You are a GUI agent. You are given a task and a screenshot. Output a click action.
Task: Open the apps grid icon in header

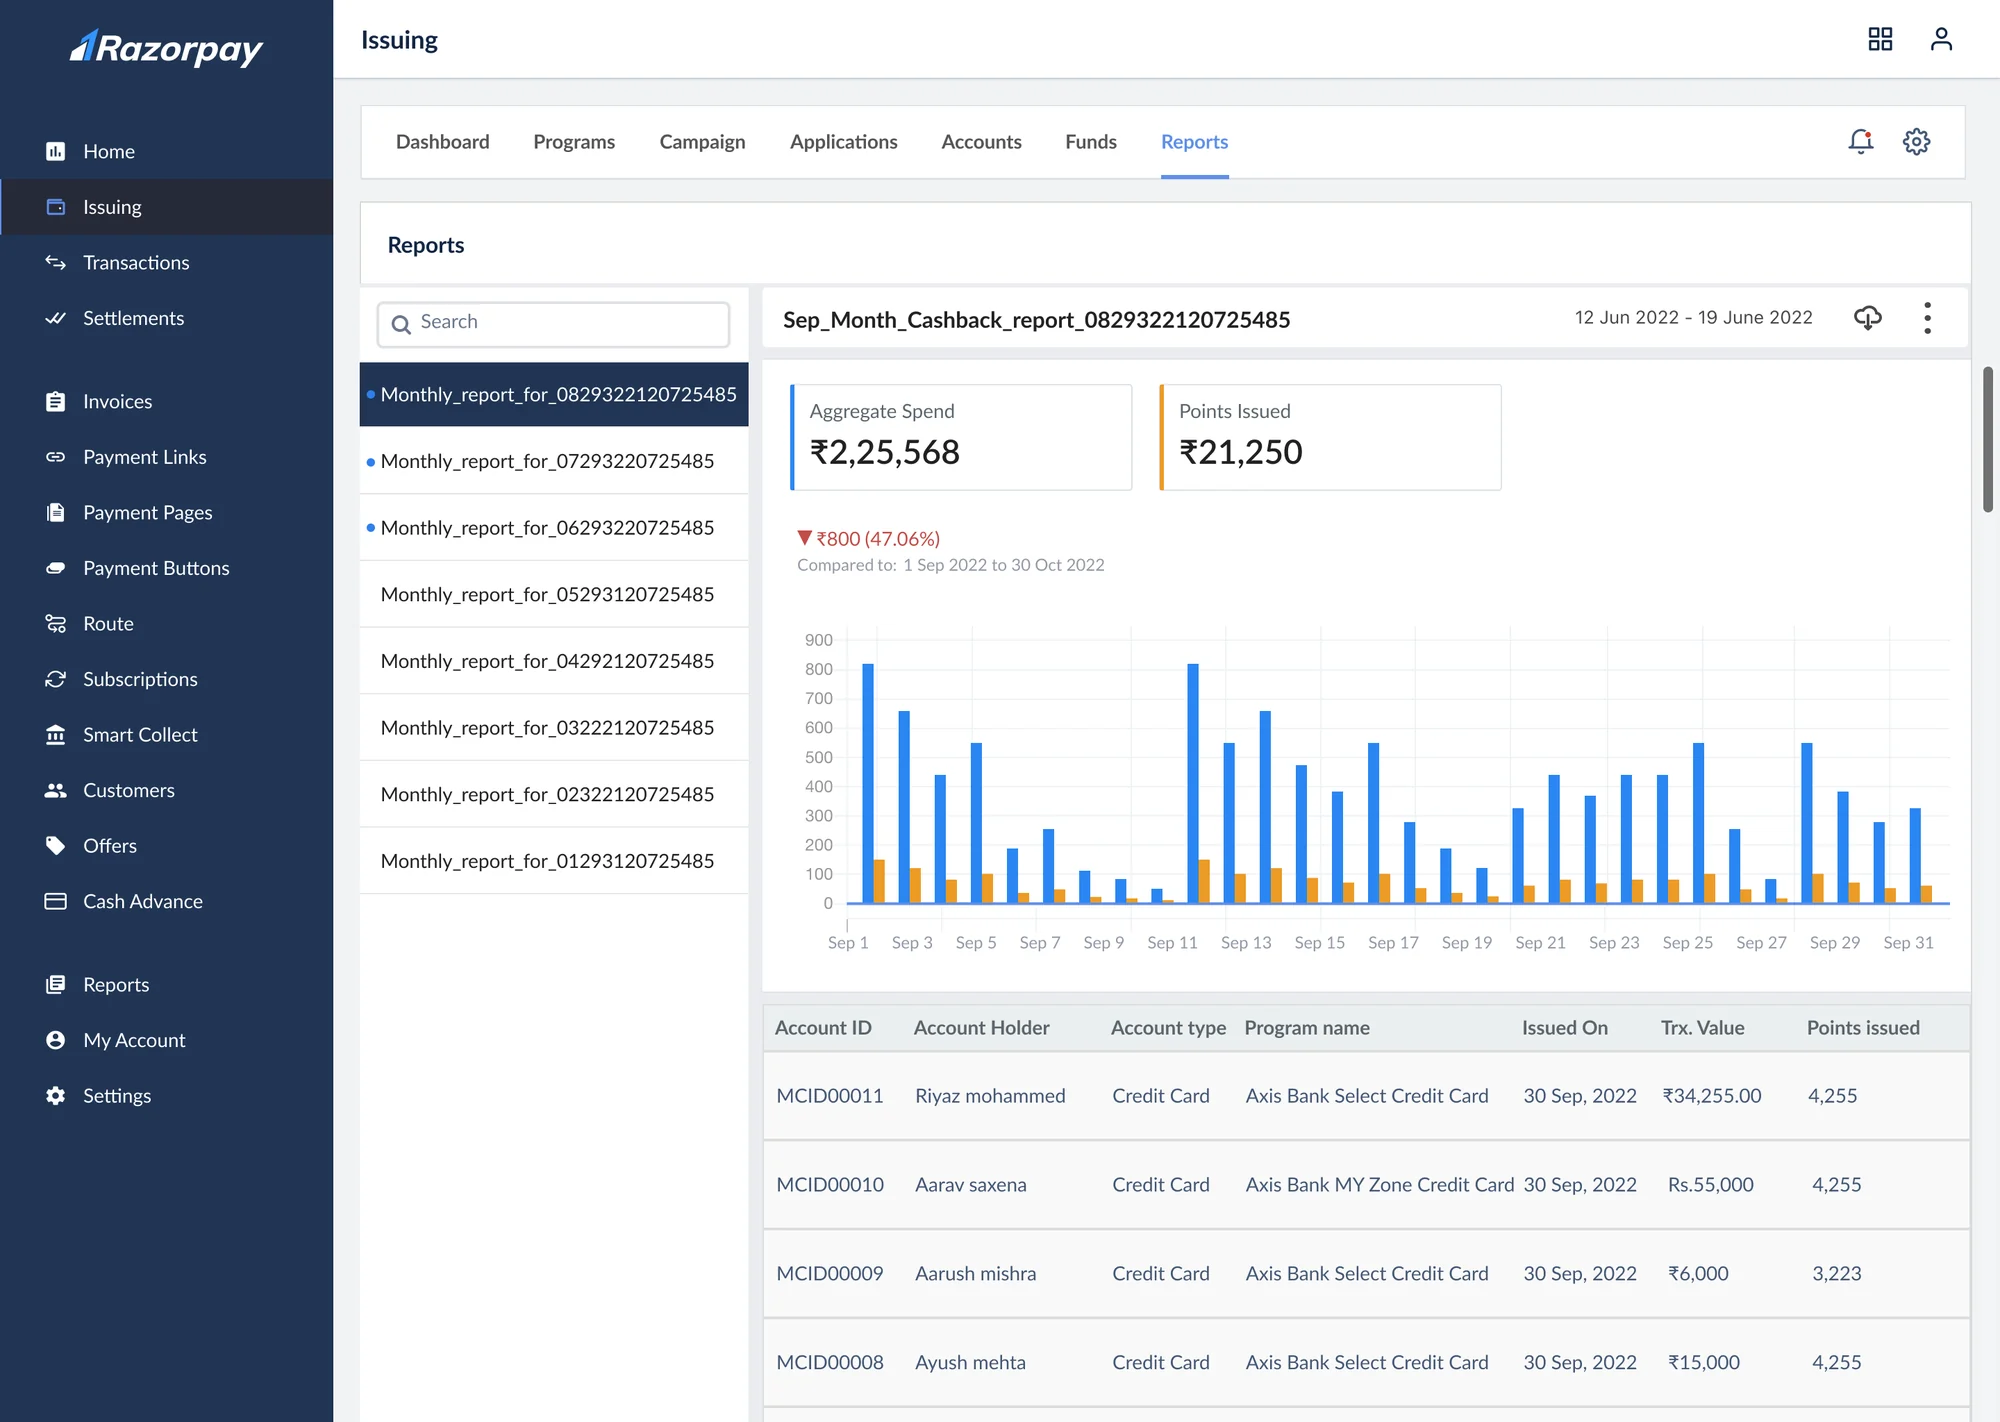[1880, 39]
